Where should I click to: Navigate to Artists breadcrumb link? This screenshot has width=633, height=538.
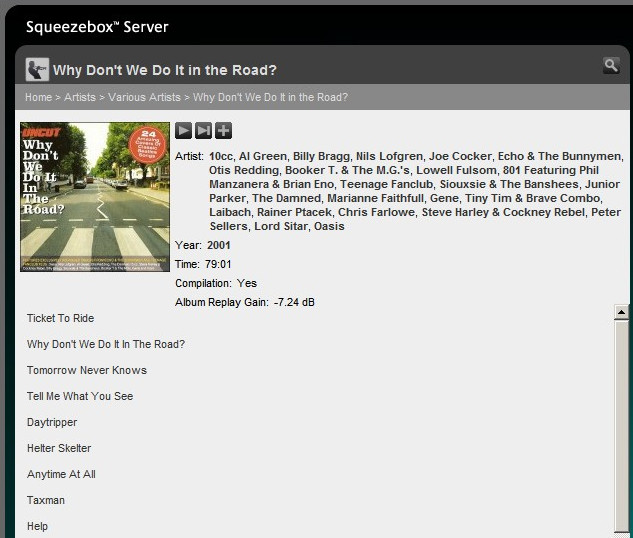pyautogui.click(x=80, y=97)
